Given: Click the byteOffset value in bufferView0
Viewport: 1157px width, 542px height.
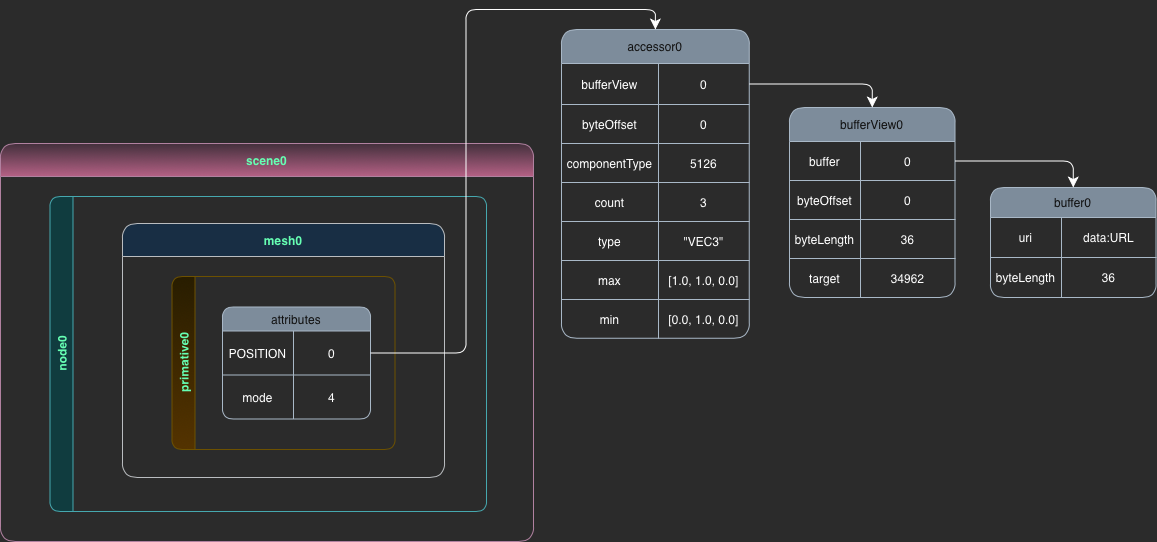Looking at the screenshot, I should (x=907, y=201).
